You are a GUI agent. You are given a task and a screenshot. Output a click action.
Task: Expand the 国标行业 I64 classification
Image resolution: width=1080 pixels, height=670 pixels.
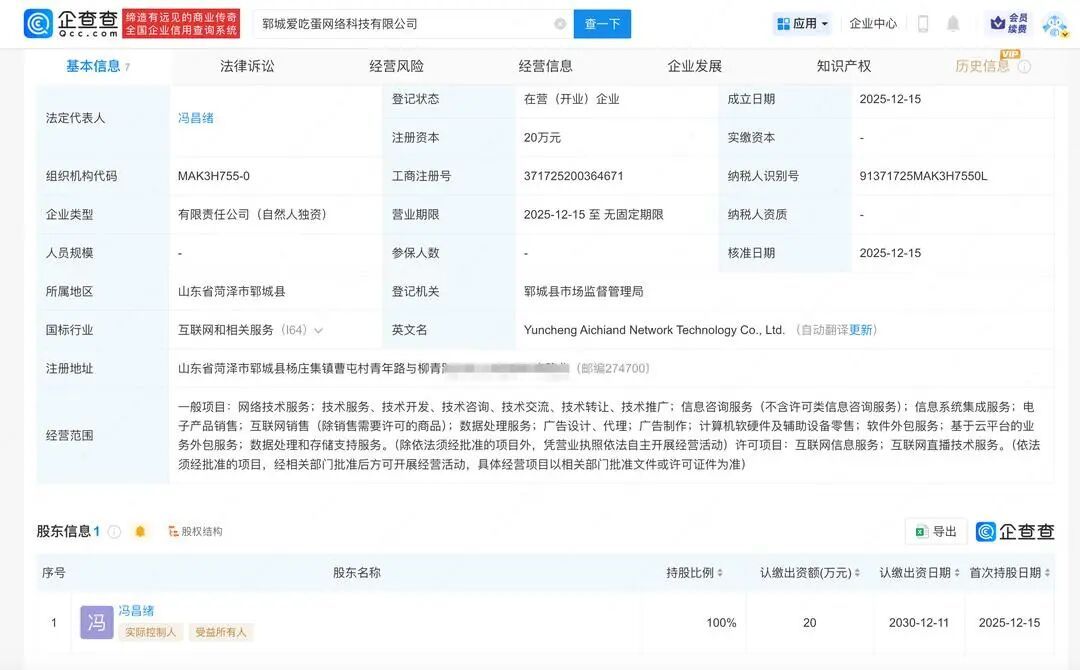coord(321,330)
